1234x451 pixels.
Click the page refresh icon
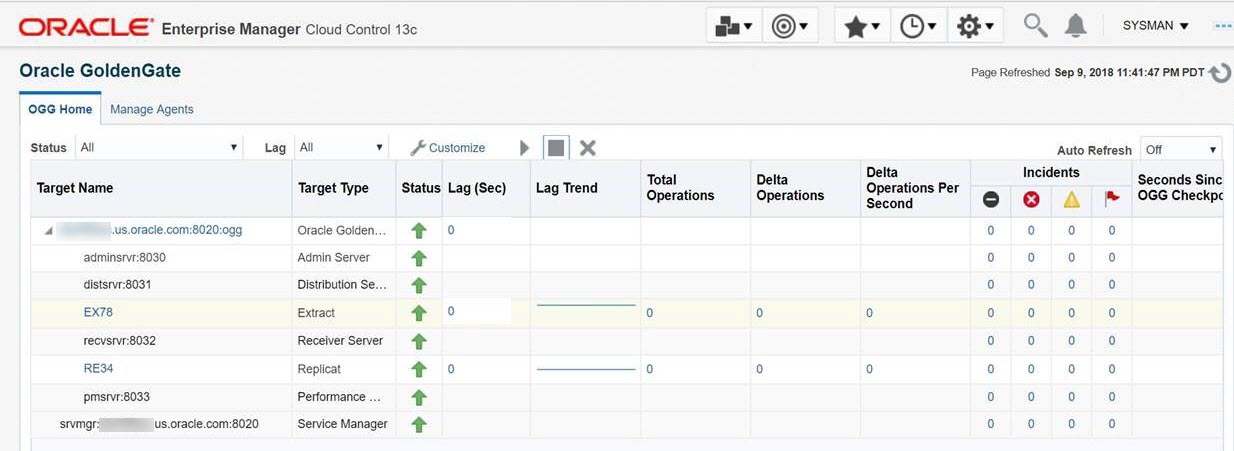click(1220, 73)
